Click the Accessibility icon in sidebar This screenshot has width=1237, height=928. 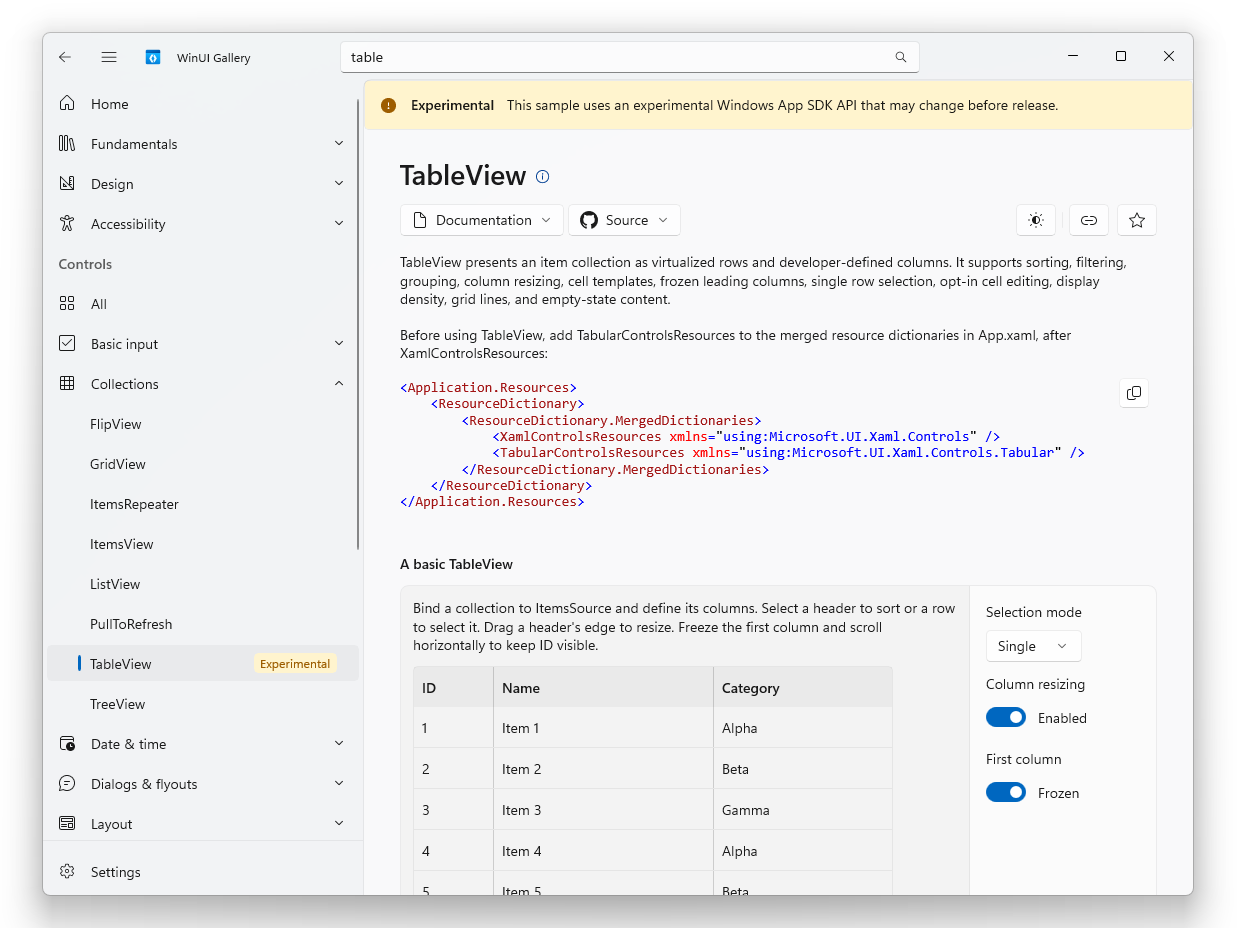[x=67, y=223]
